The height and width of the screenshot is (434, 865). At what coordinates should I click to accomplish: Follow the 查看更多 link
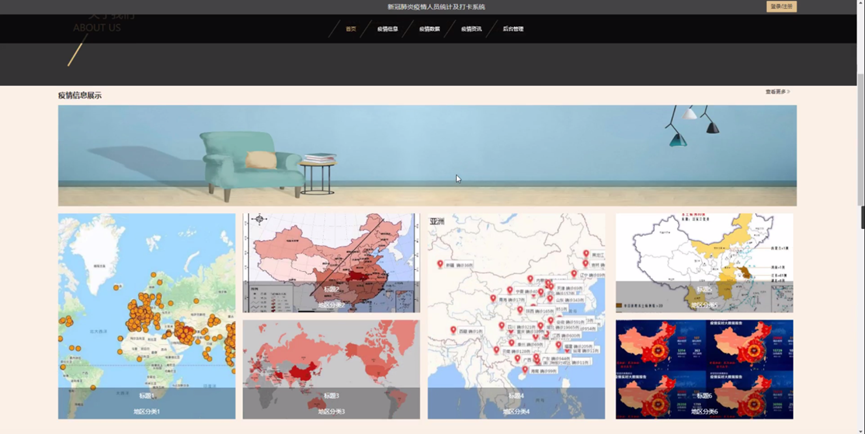[777, 92]
